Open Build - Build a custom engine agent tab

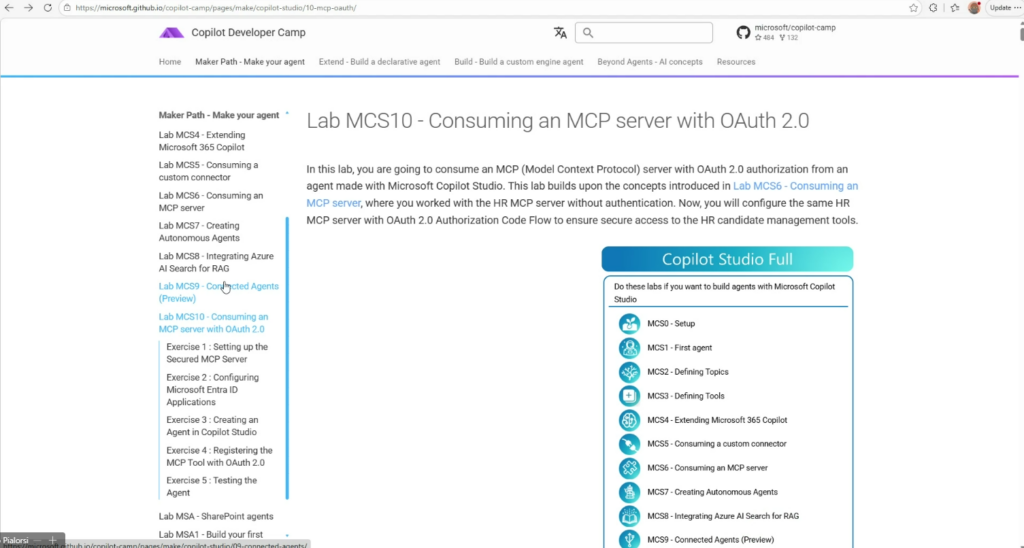pos(519,62)
